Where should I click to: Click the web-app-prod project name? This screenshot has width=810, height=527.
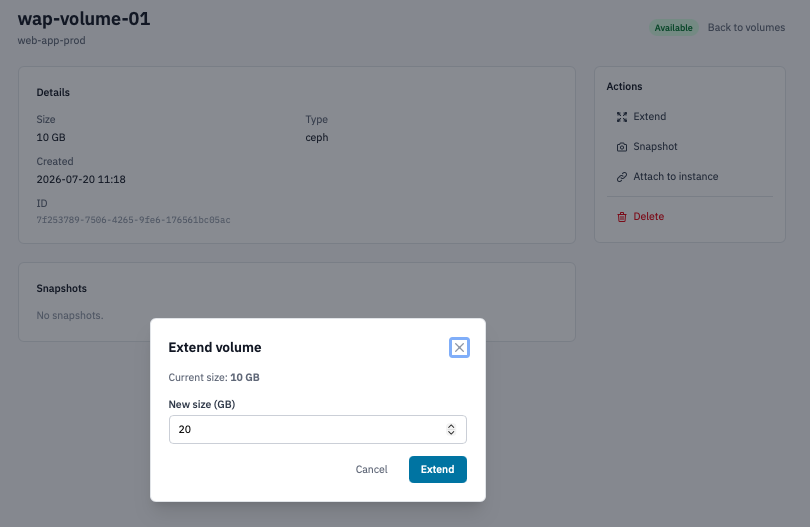point(52,40)
